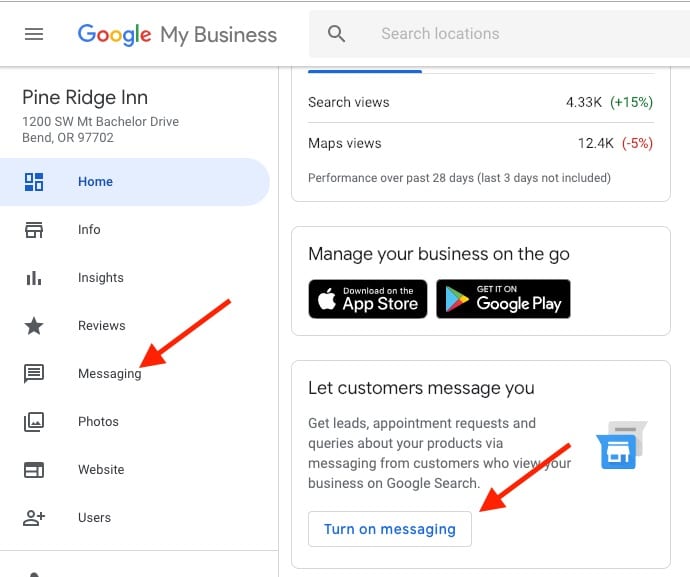Image resolution: width=690 pixels, height=577 pixels.
Task: Open the hamburger main menu
Action: tap(34, 34)
